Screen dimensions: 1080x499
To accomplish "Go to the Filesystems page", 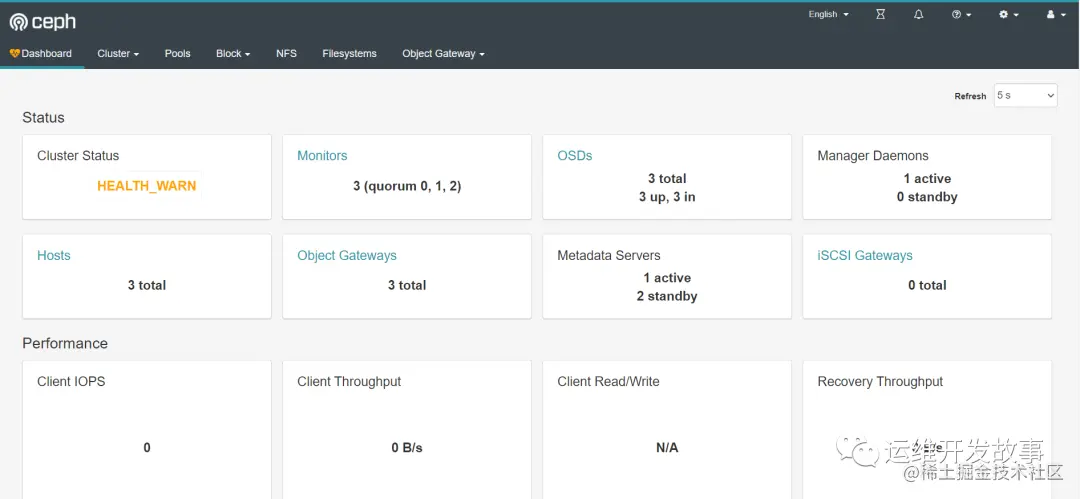I will tap(349, 53).
